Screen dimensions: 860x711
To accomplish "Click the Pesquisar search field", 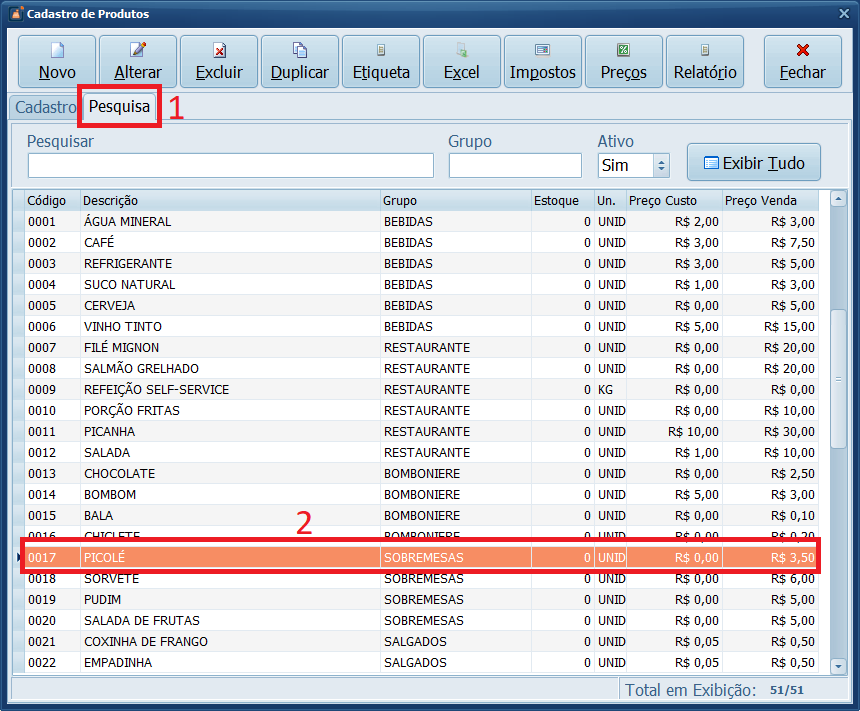I will coord(230,165).
